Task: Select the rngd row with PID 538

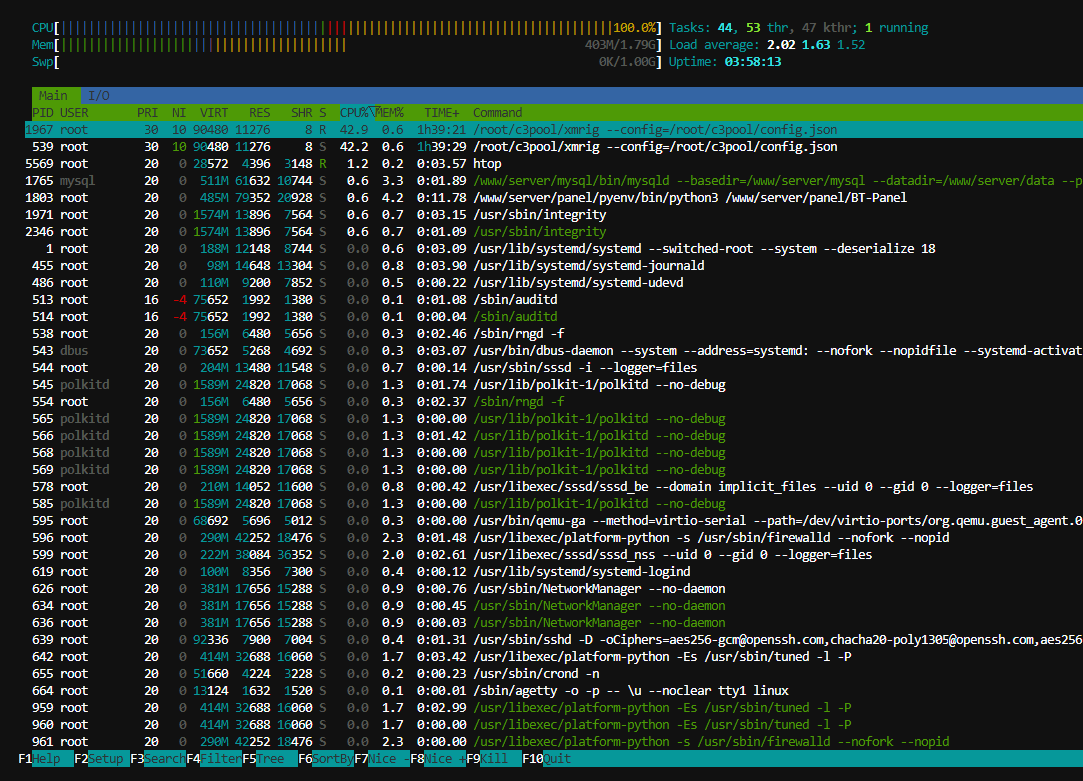Action: coord(554,334)
